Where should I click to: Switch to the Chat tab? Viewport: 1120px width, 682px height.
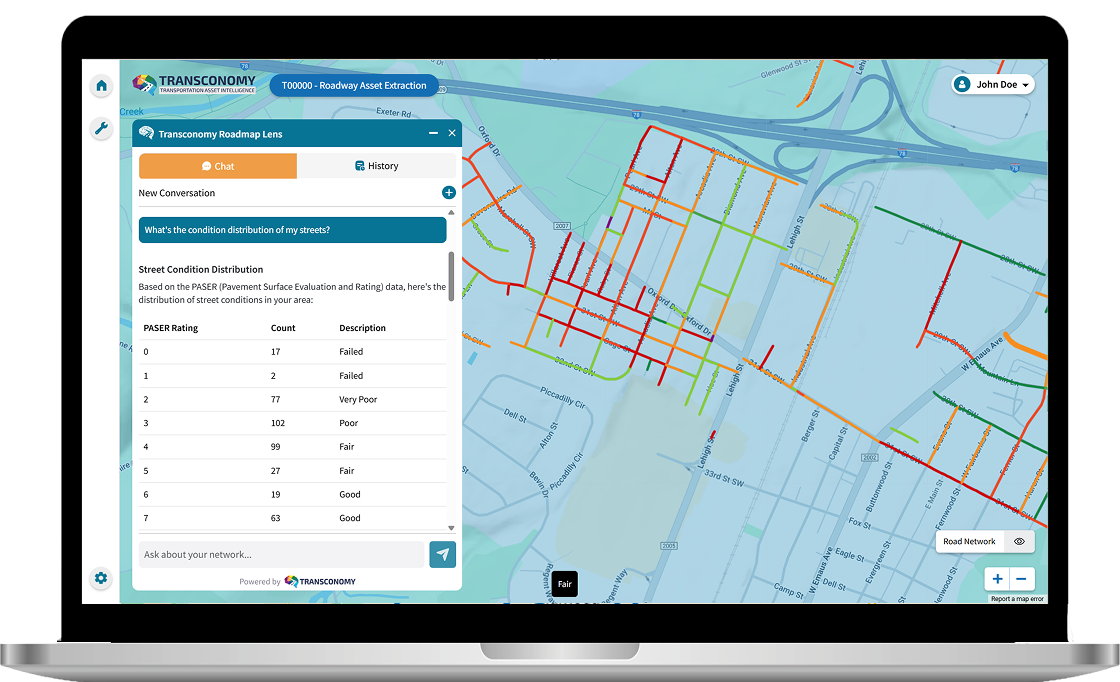pos(218,166)
